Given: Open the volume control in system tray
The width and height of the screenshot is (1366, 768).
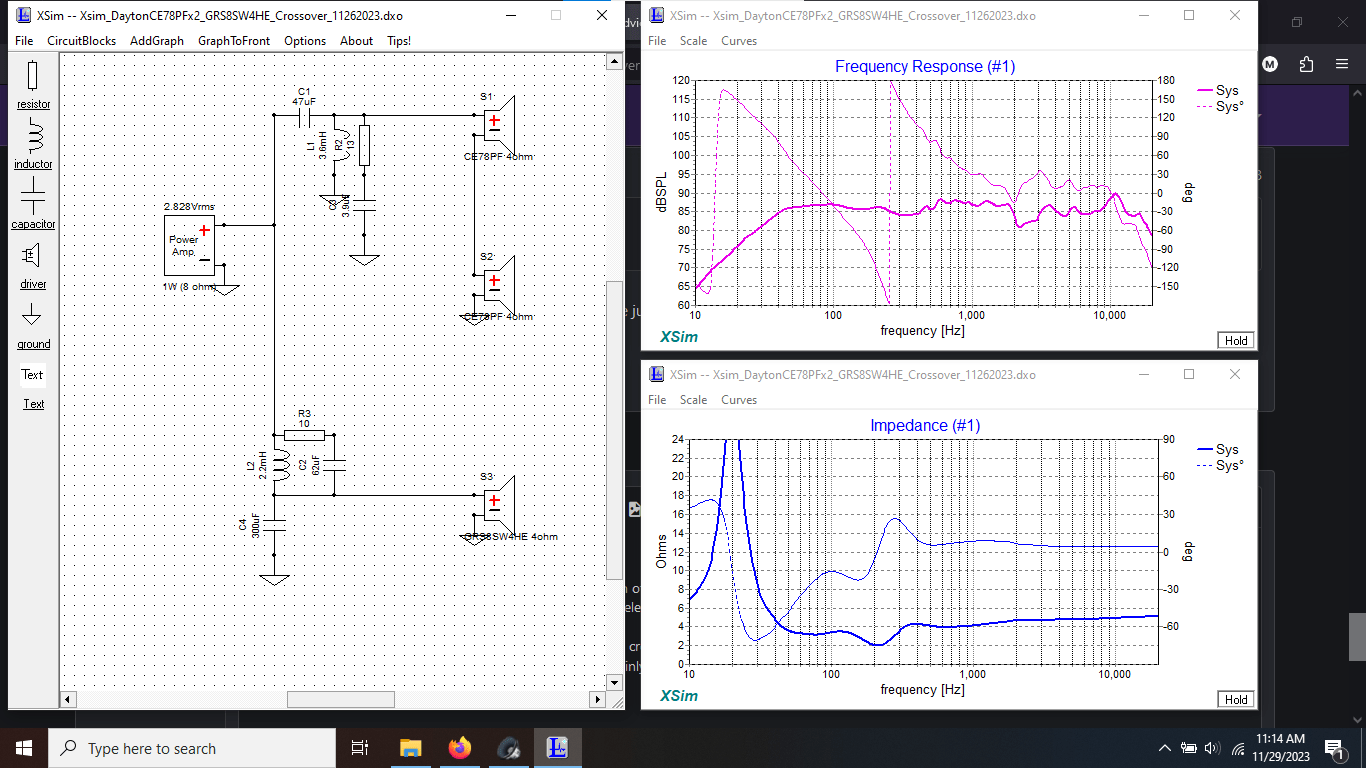Looking at the screenshot, I should (1213, 748).
